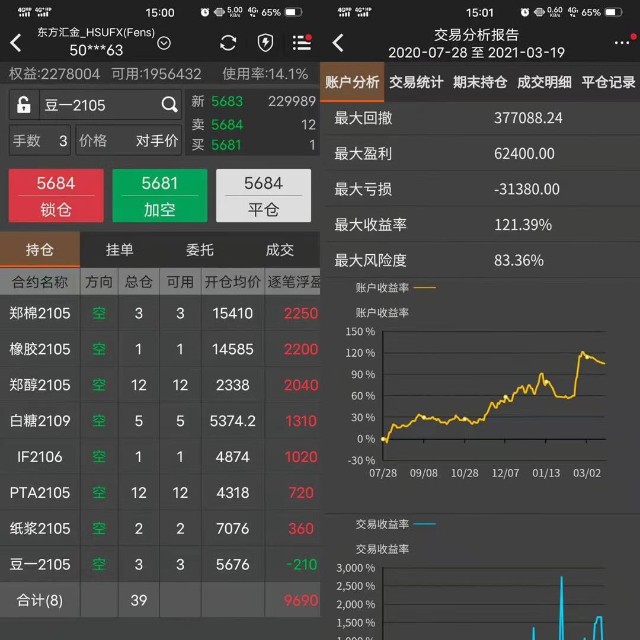Screen dimensions: 640x640
Task: Click the 最大收益率 121.39% row
Action: pos(480,224)
